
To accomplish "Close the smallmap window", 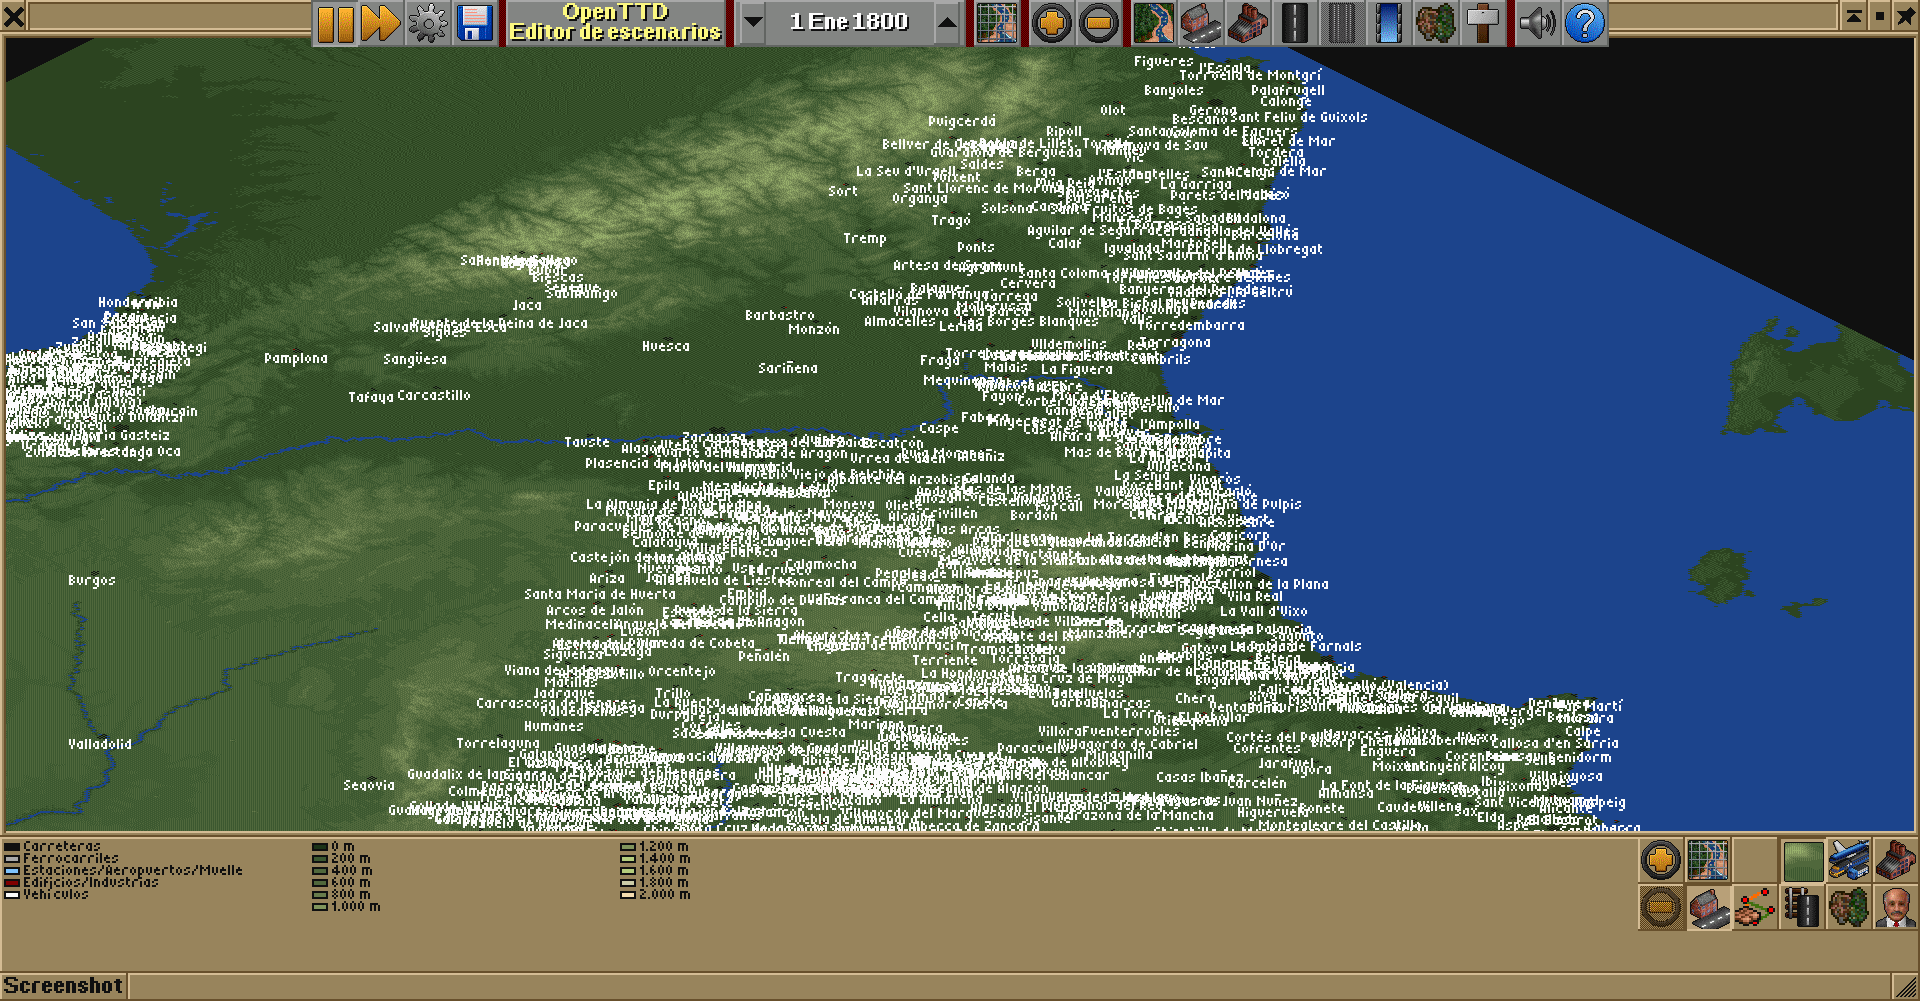I will (x=14, y=16).
